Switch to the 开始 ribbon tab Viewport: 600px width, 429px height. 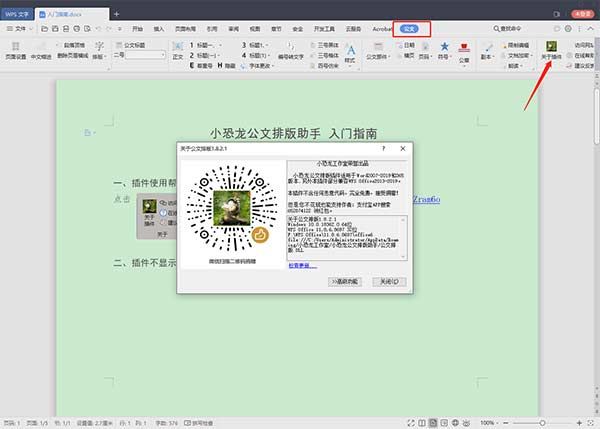137,29
